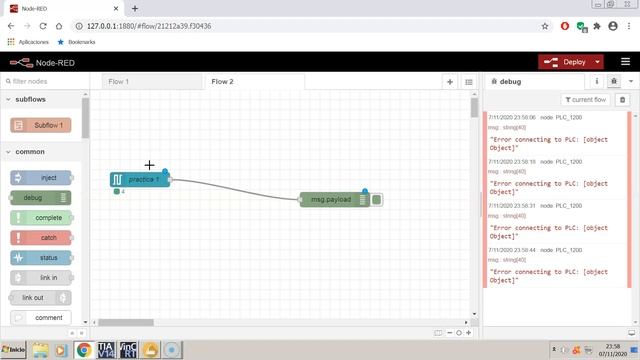Open the Deploy options dropdown arrow
This screenshot has width=640, height=360.
(598, 62)
